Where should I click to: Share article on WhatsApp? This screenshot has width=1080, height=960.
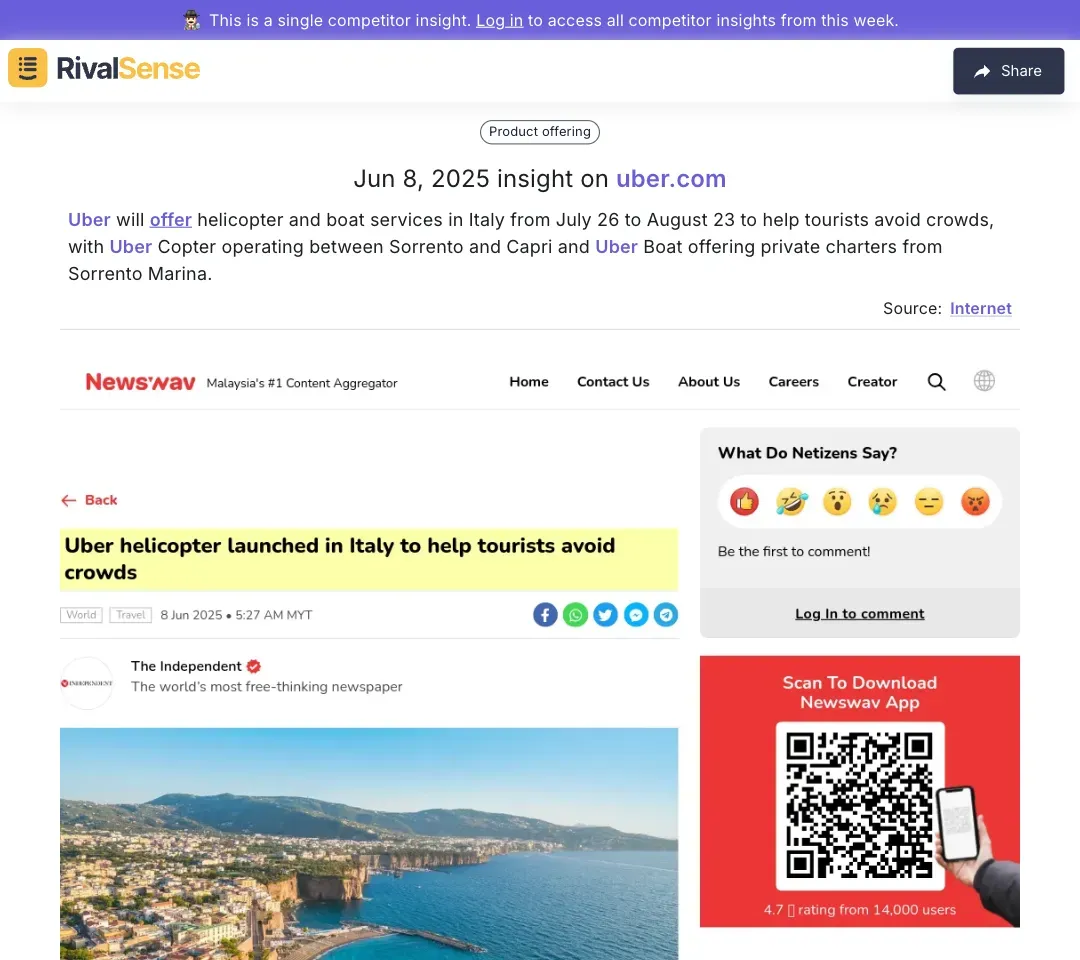click(x=575, y=614)
